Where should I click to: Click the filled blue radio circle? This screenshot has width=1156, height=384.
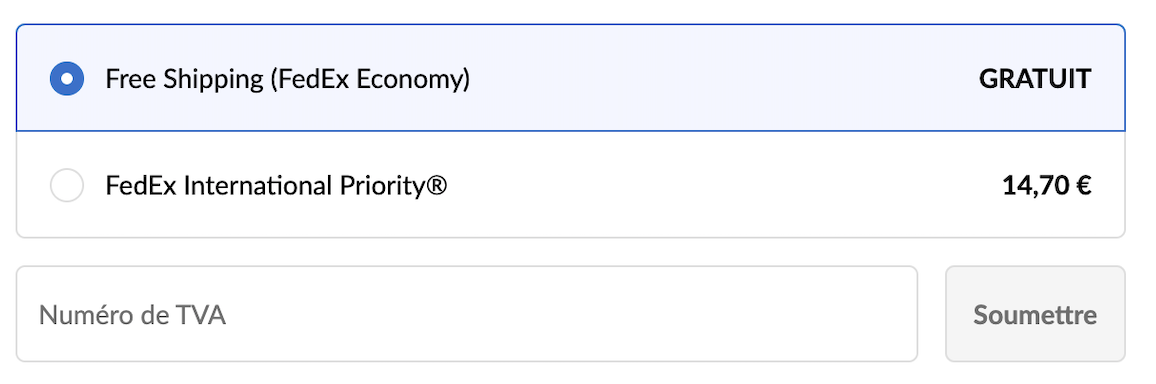pos(66,78)
